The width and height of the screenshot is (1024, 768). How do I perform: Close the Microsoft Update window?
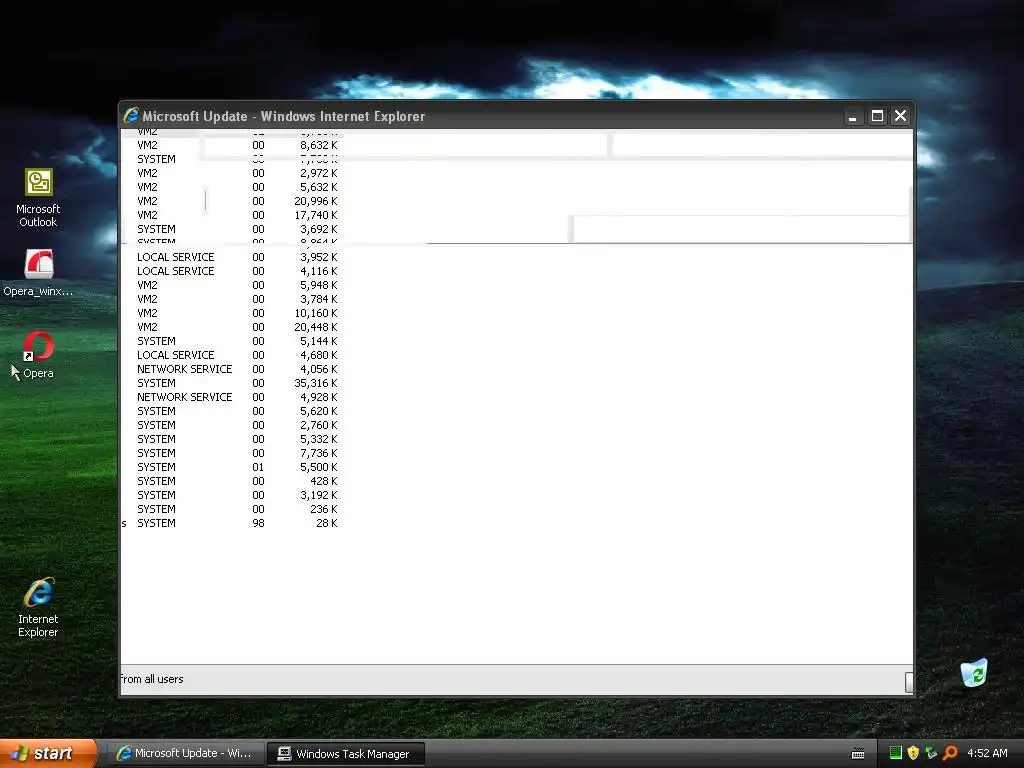(901, 116)
